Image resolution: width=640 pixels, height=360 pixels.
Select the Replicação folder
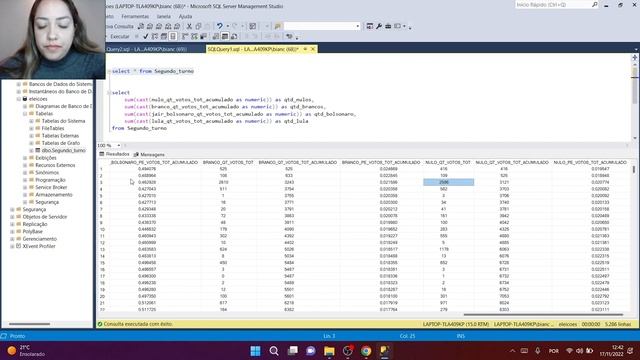click(35, 224)
